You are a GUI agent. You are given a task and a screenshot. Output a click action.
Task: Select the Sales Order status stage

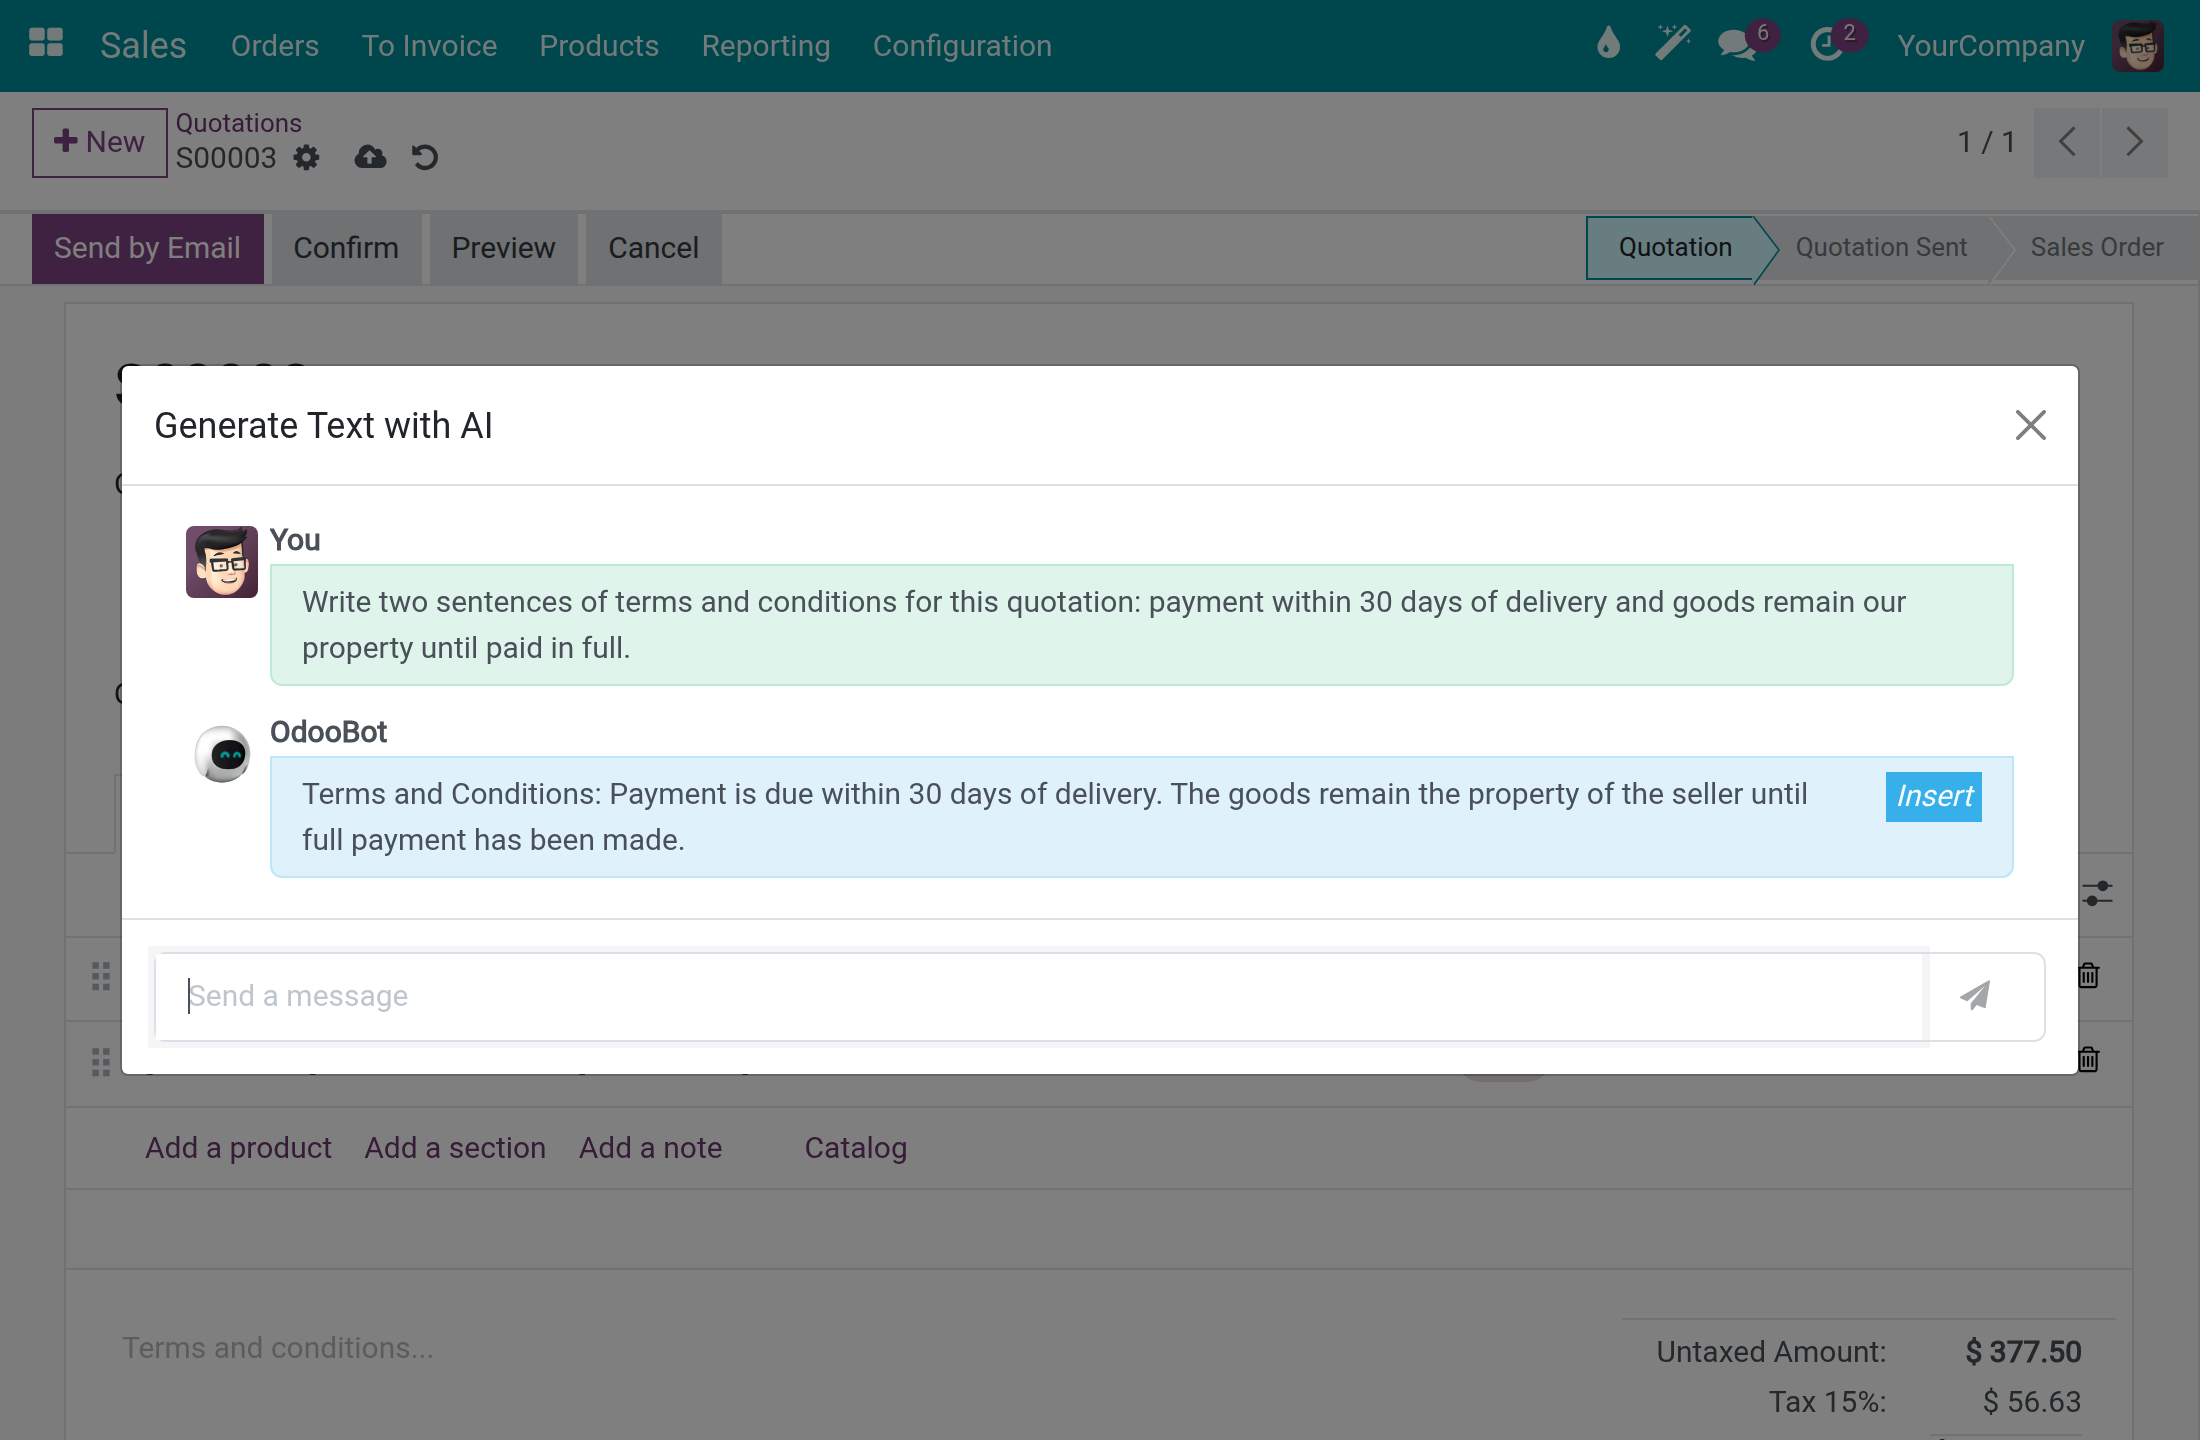pos(2096,247)
